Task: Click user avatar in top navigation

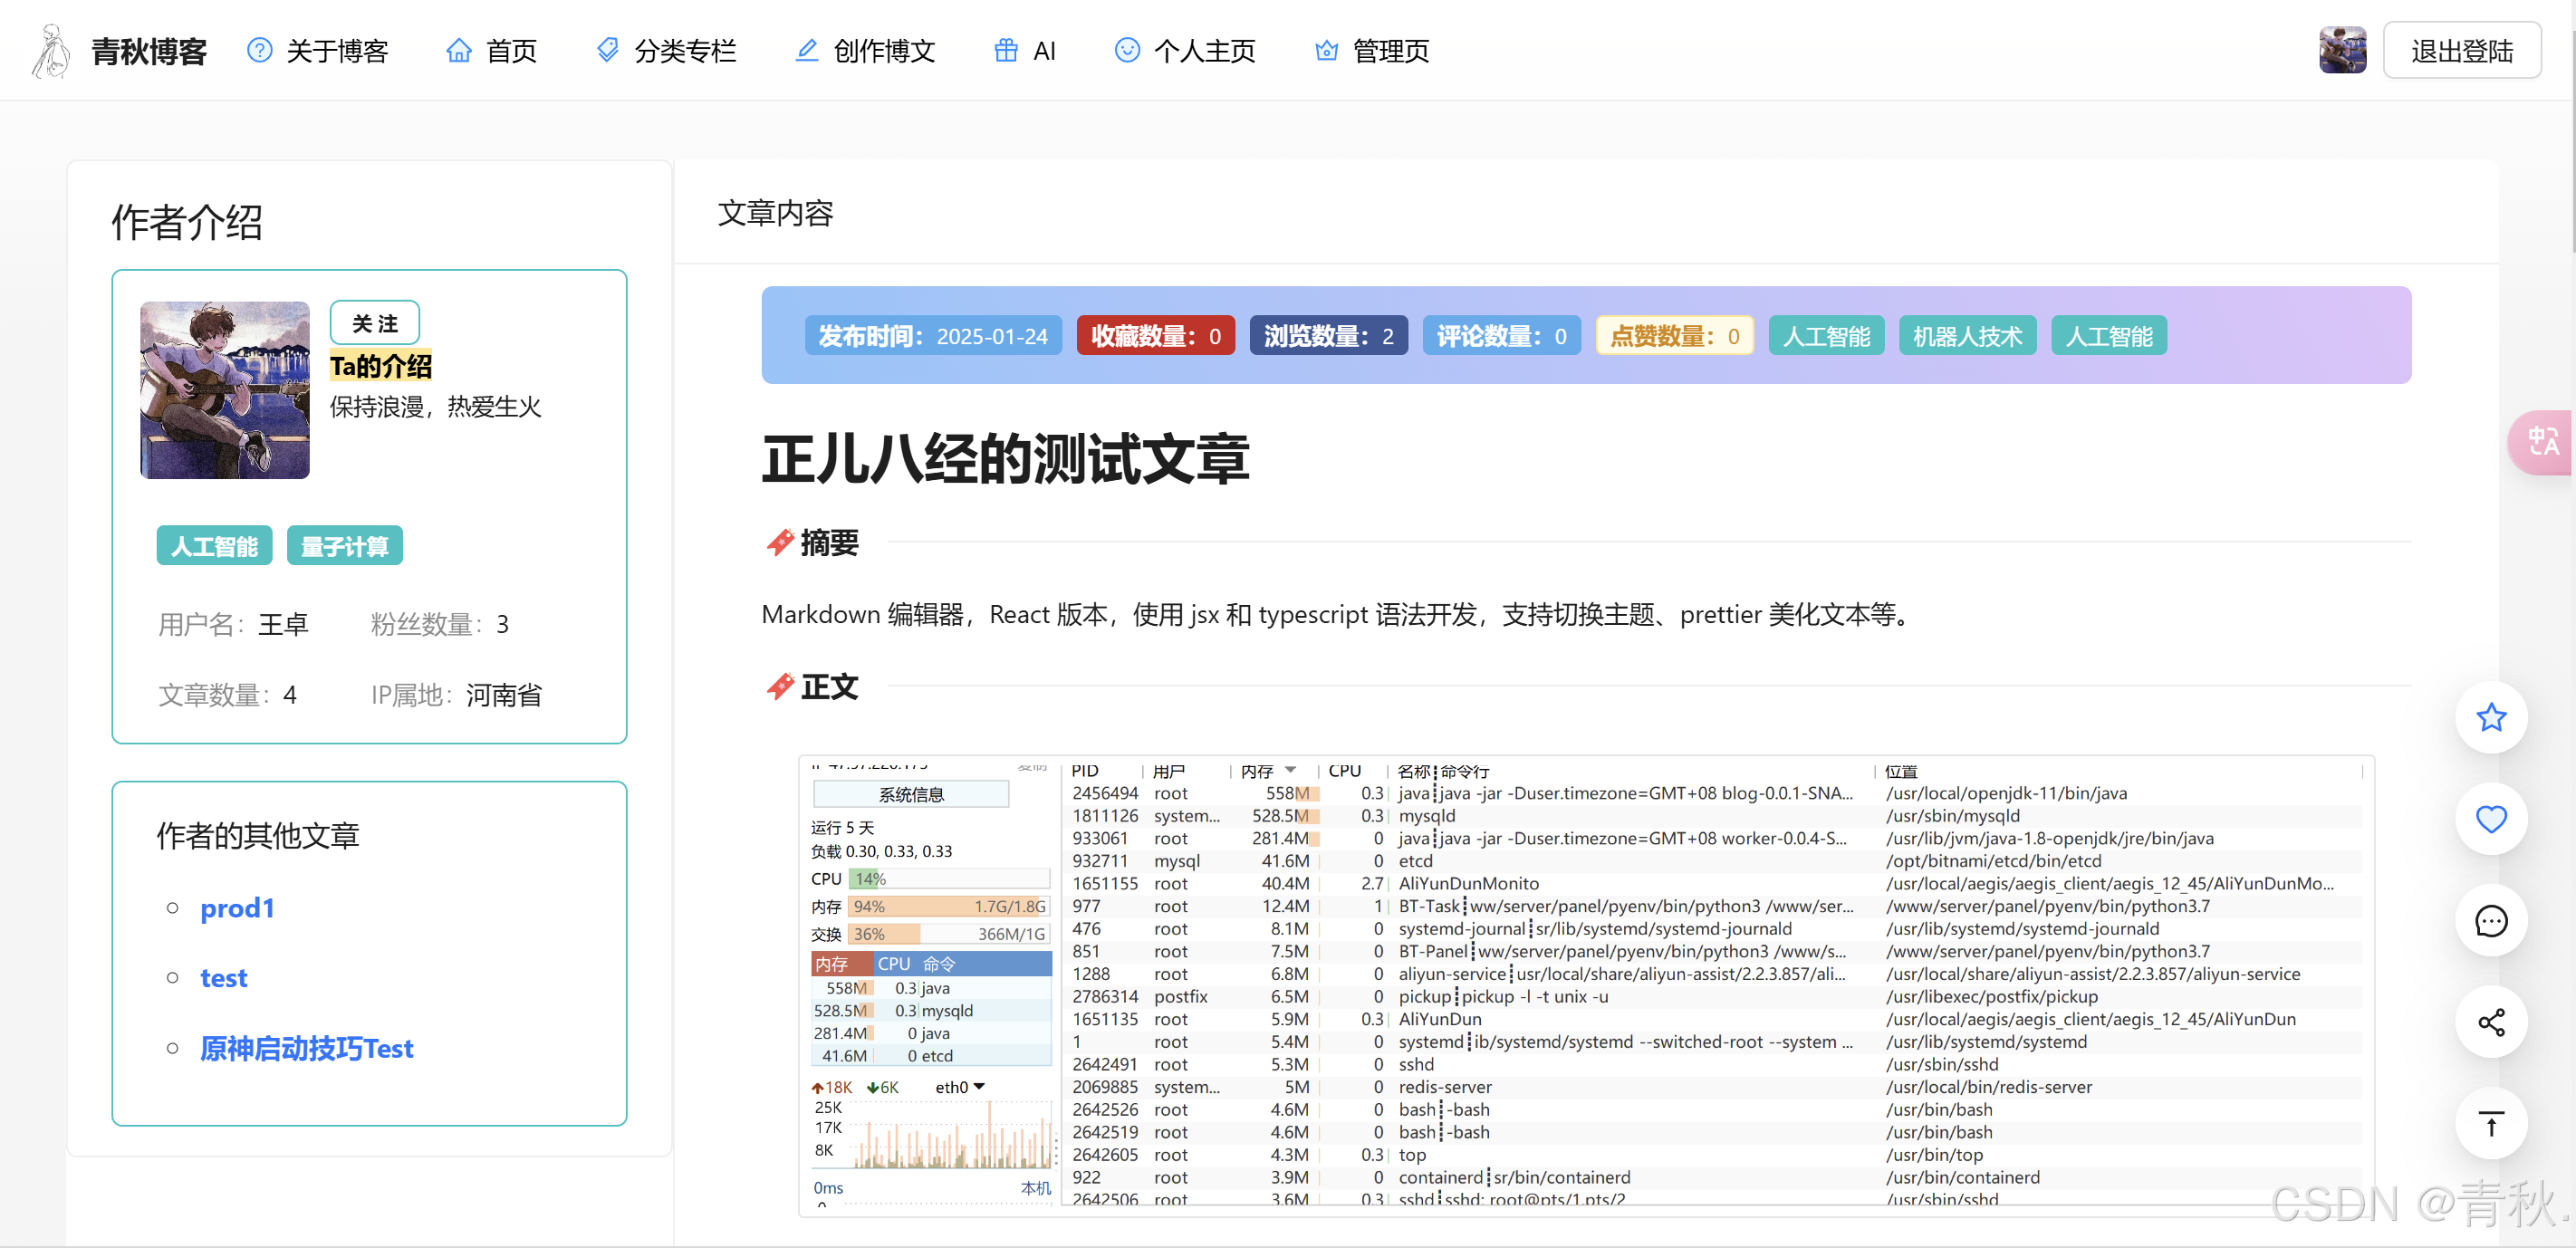Action: tap(2342, 51)
